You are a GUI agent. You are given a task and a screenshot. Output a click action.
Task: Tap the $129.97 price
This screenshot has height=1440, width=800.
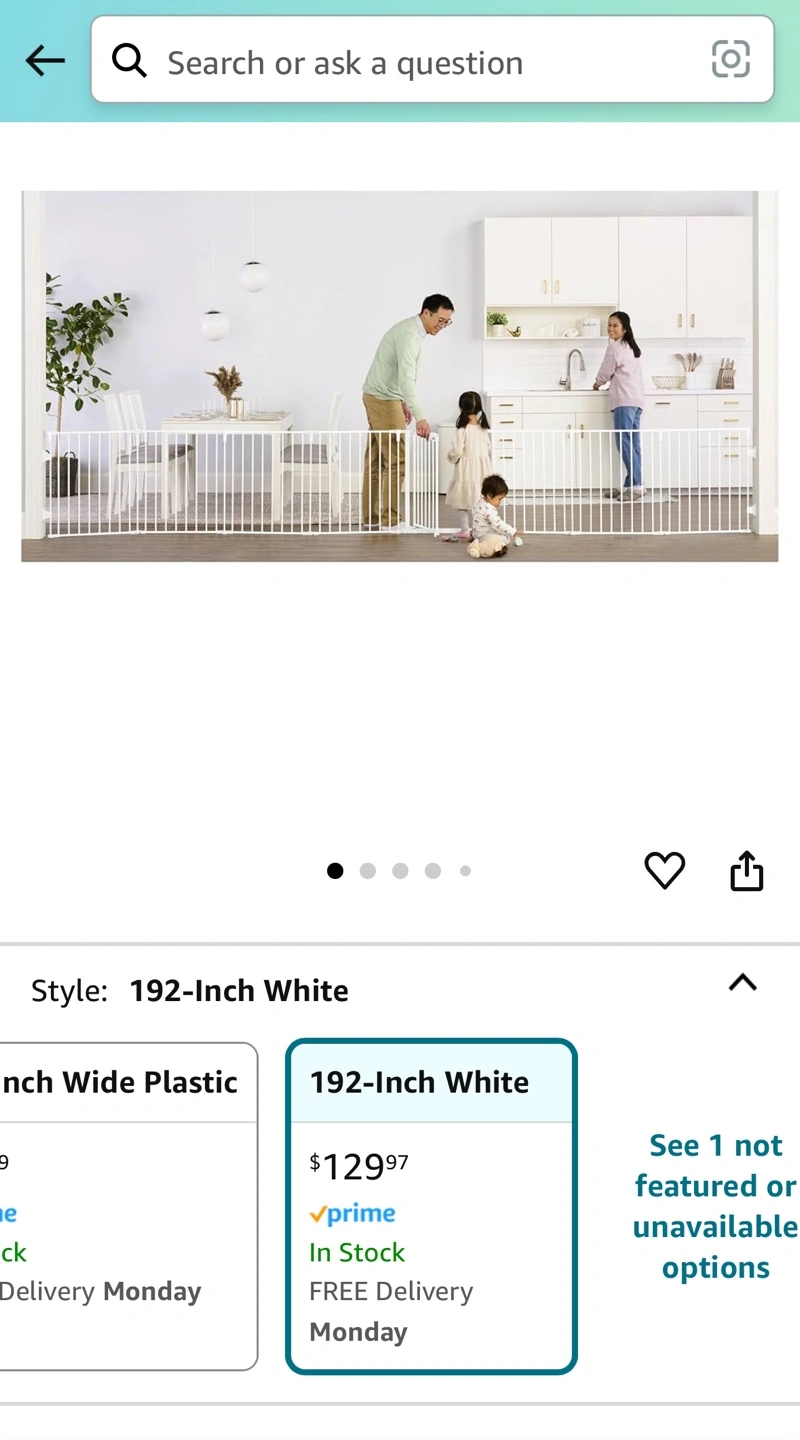click(x=359, y=1166)
